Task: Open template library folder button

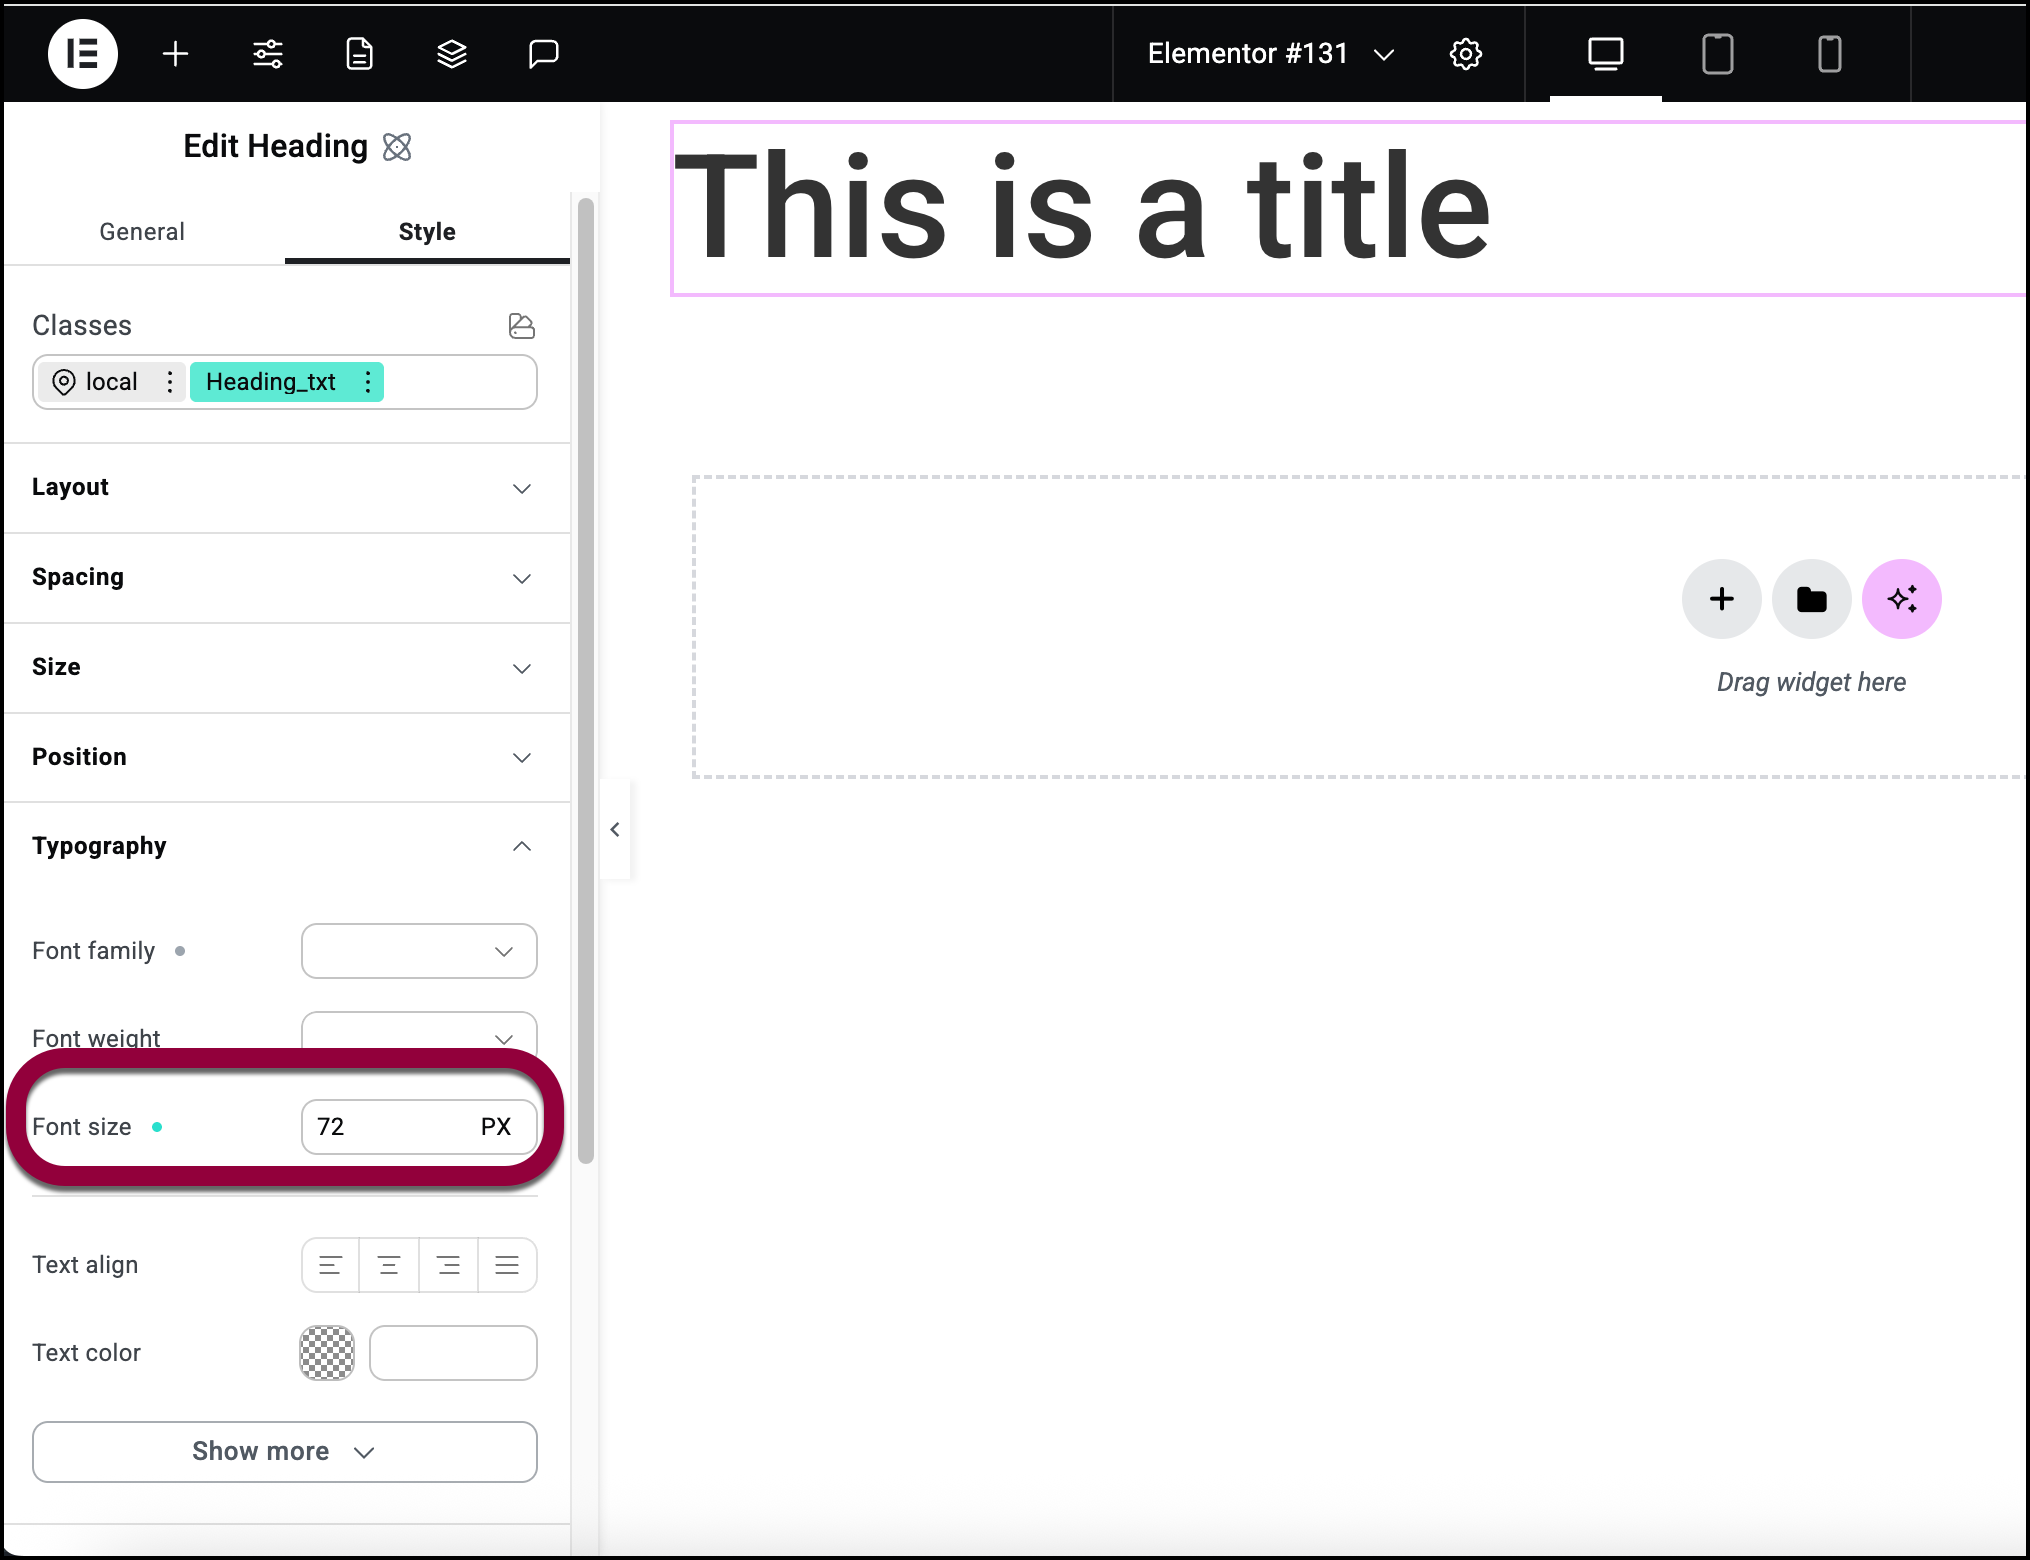Action: click(x=1812, y=599)
